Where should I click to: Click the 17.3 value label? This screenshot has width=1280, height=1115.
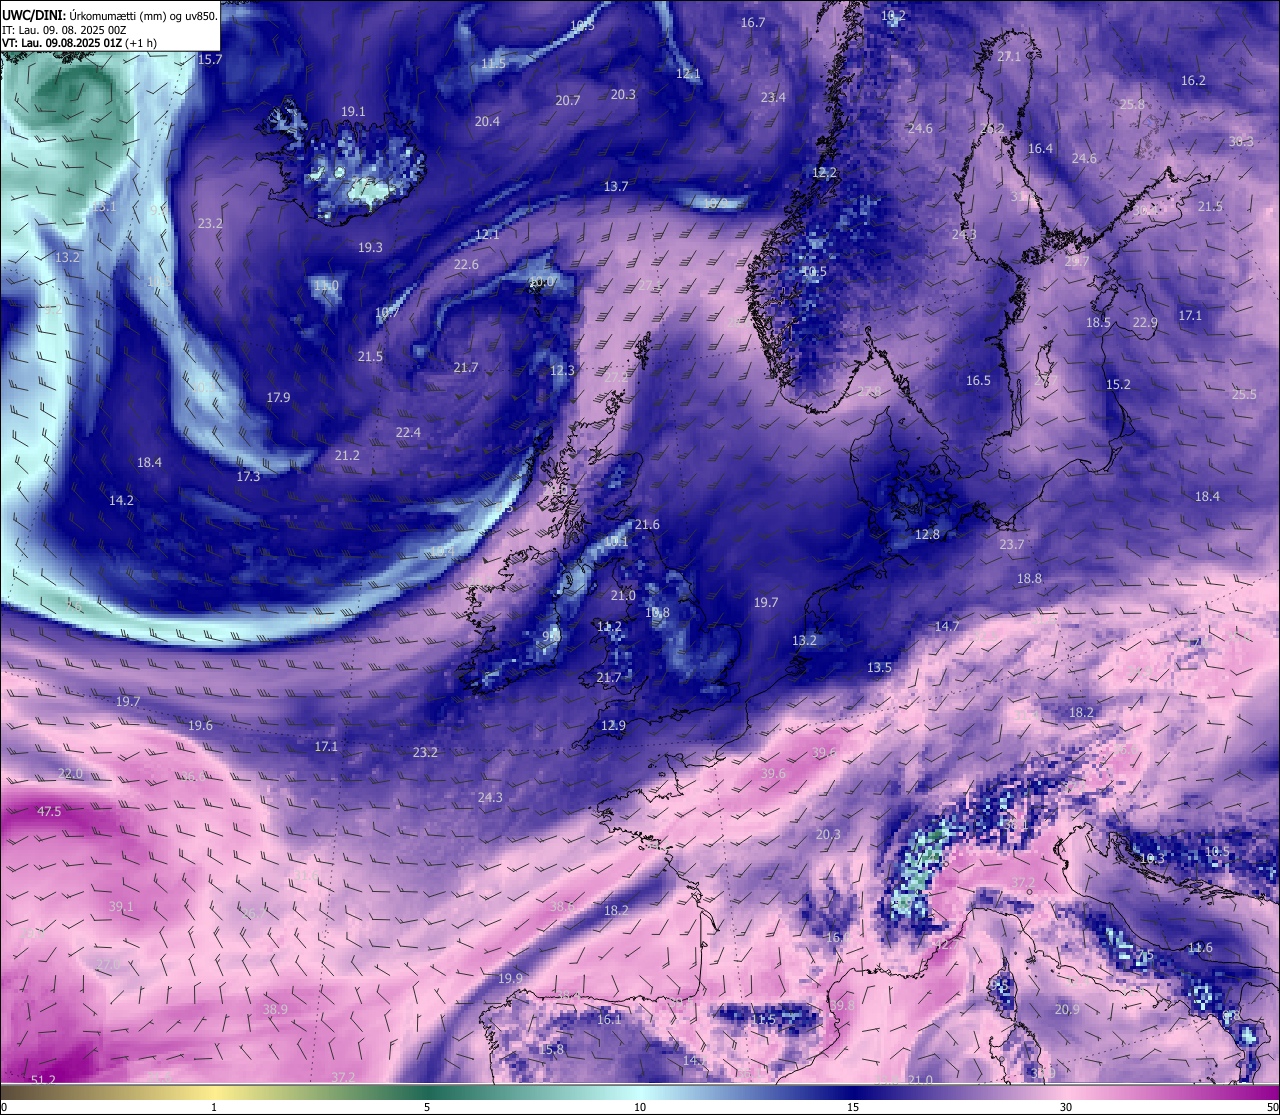248,476
